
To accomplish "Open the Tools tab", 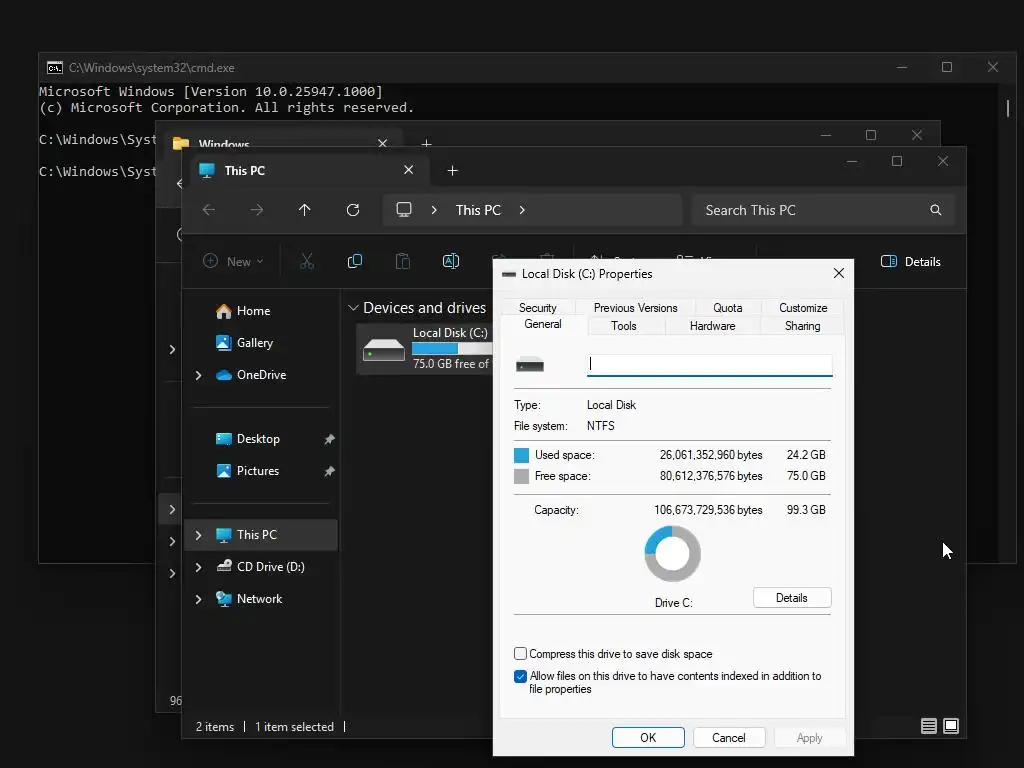I will click(x=624, y=326).
